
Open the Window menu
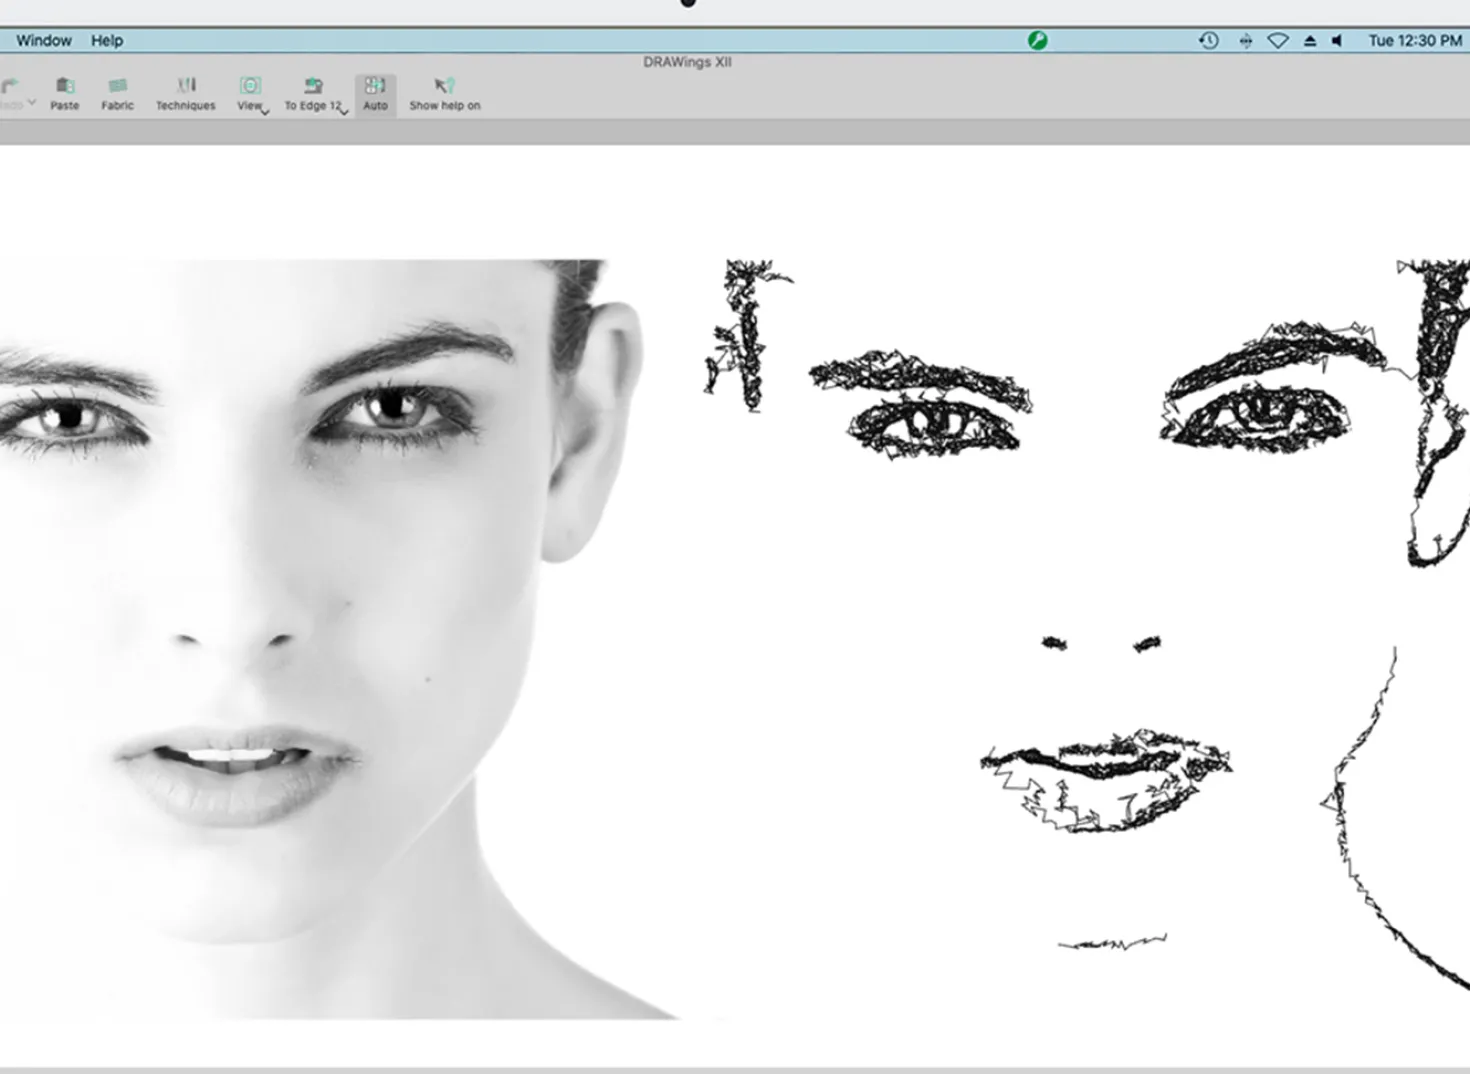tap(43, 40)
